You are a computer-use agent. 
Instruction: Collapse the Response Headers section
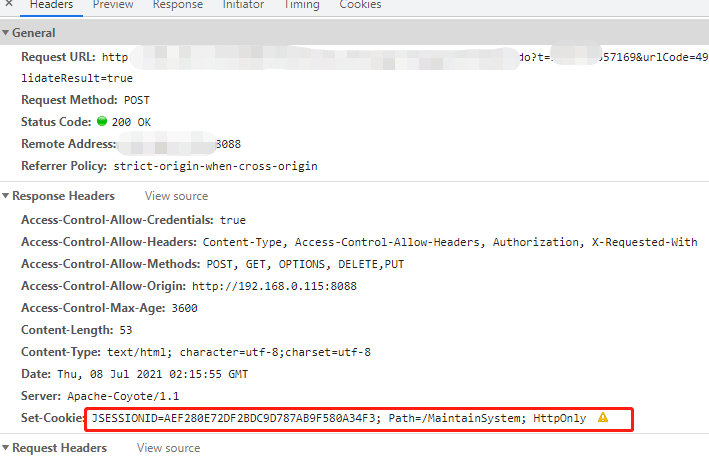pos(5,196)
